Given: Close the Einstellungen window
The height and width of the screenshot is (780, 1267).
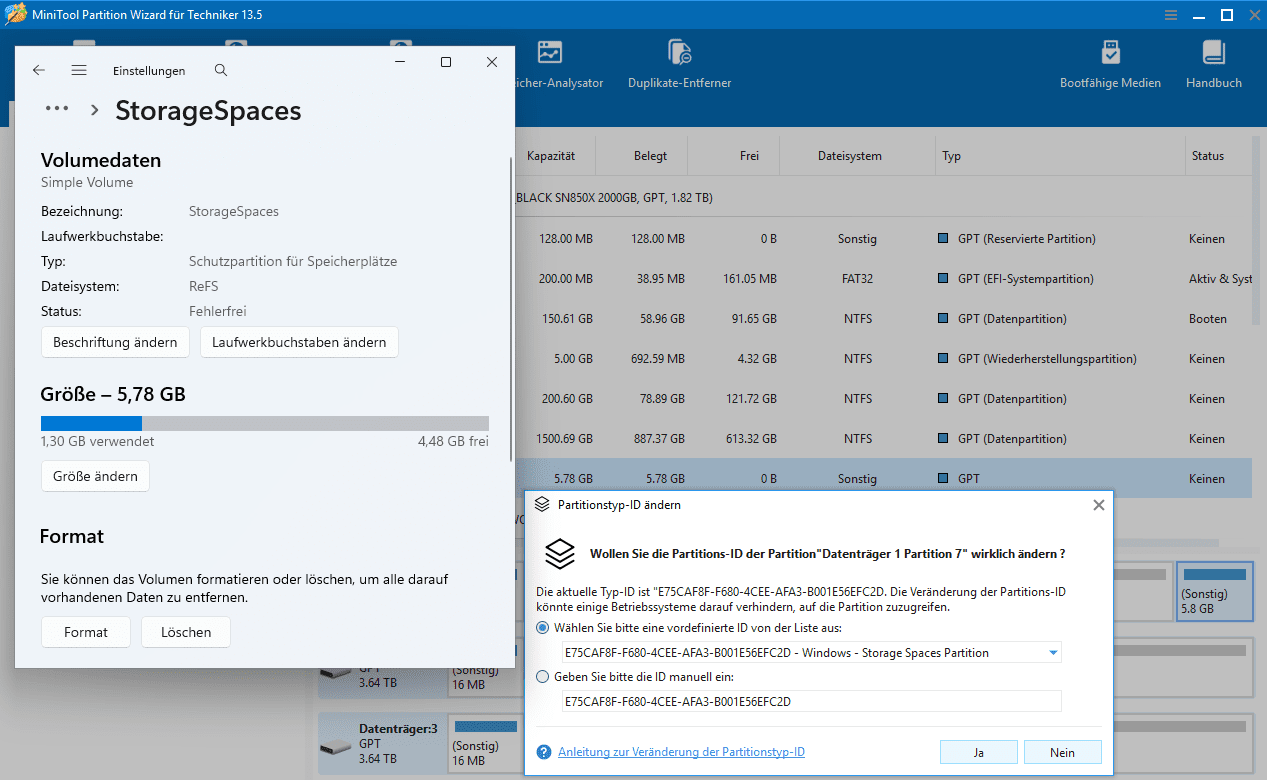Looking at the screenshot, I should 492,62.
